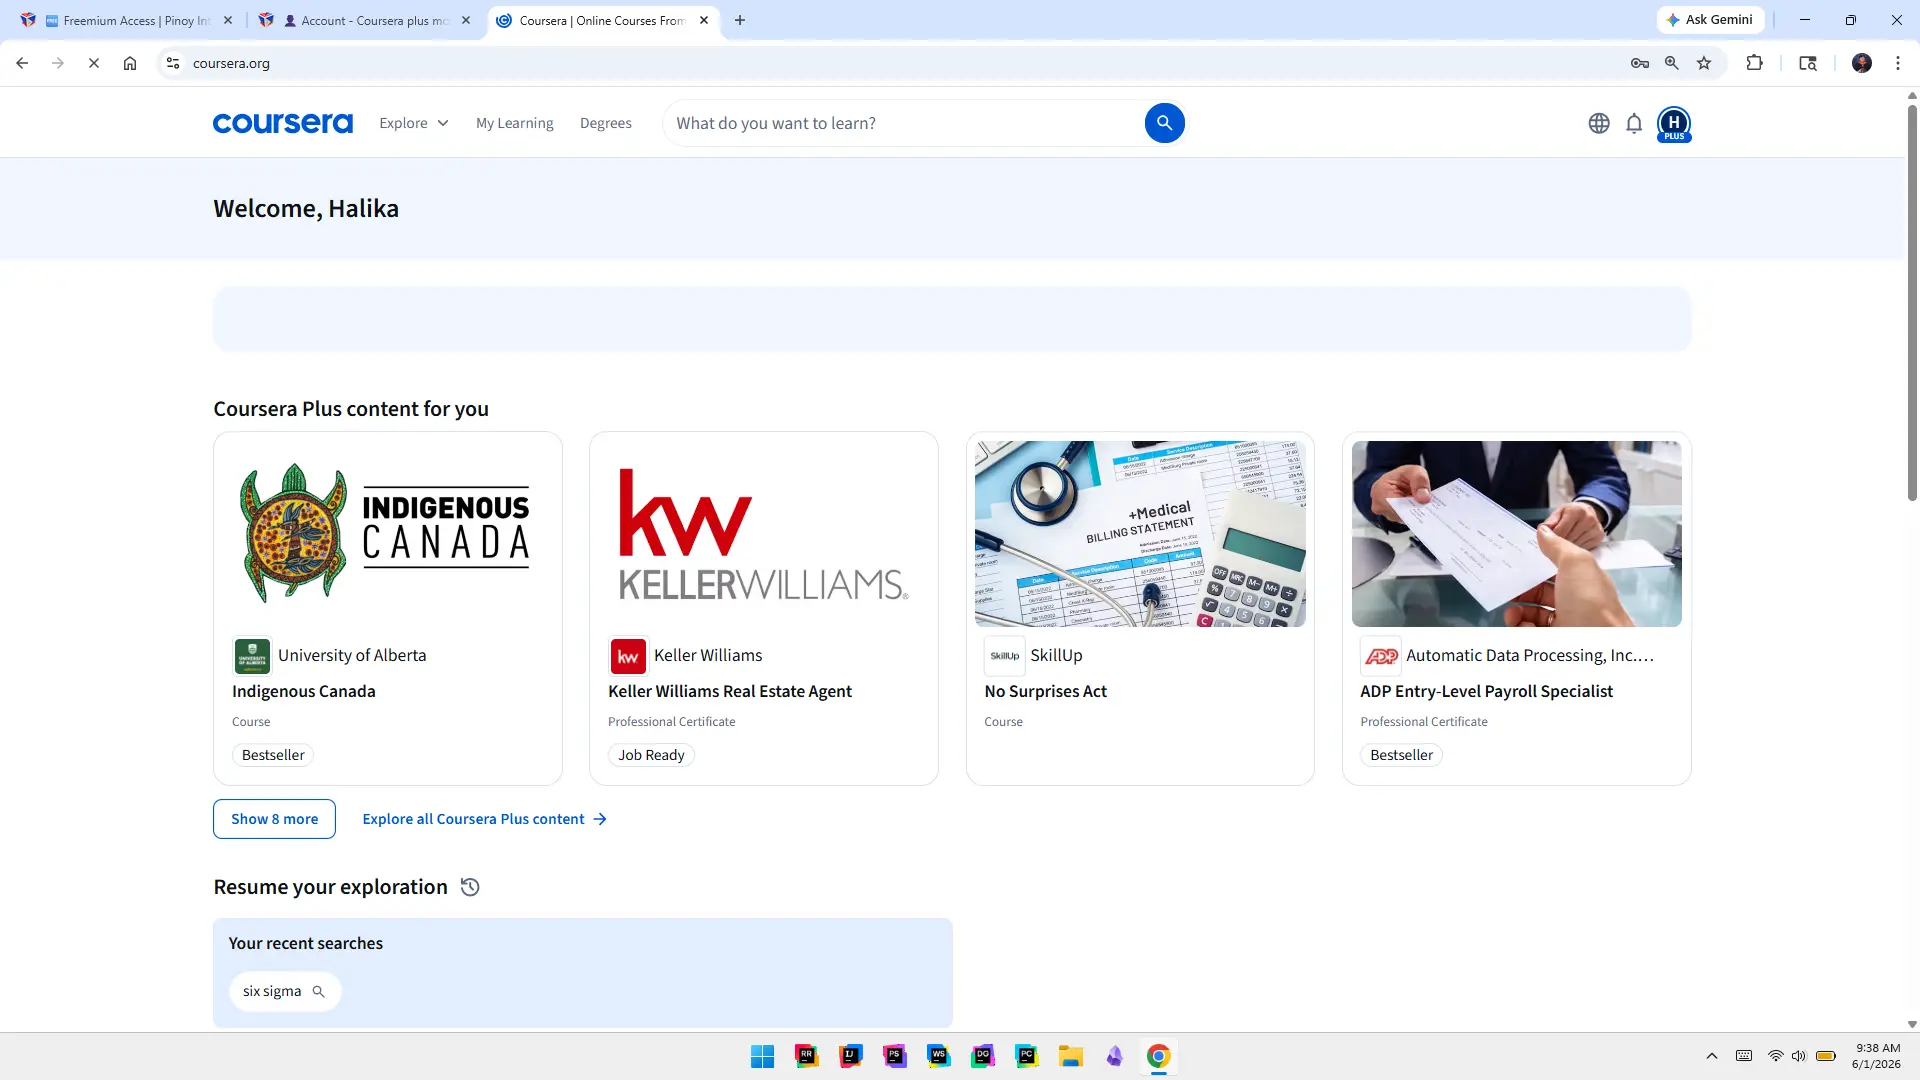Search again for six sigma

coord(285,991)
